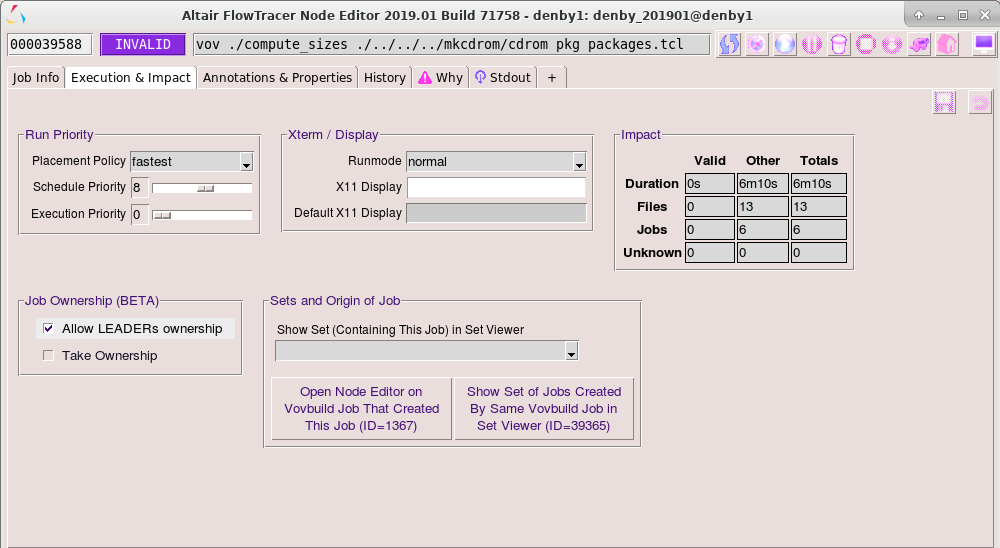Add a new tab with the plus tab
The height and width of the screenshot is (548, 1000).
(x=552, y=78)
